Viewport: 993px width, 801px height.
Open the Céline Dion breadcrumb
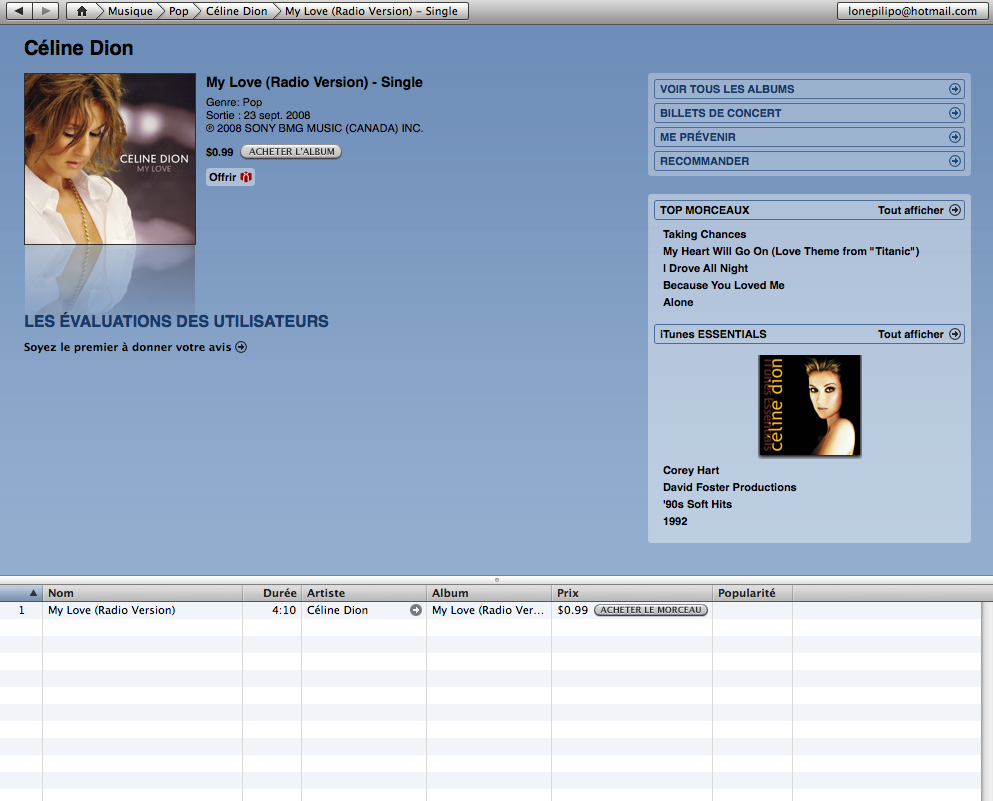[236, 11]
